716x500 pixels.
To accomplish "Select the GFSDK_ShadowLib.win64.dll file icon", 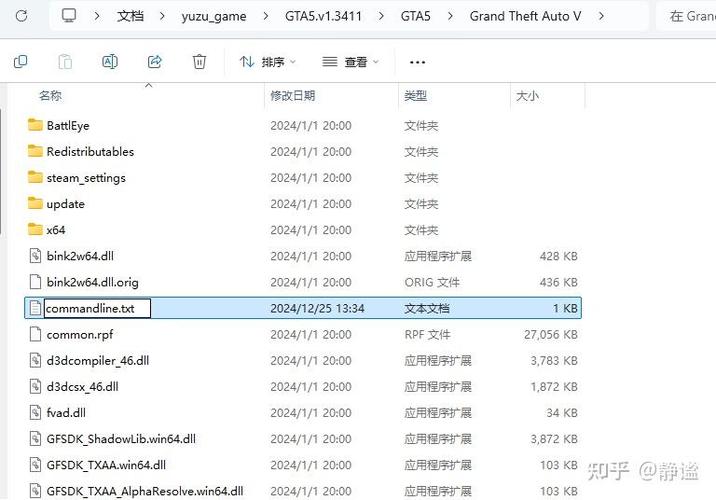I will (x=35, y=439).
